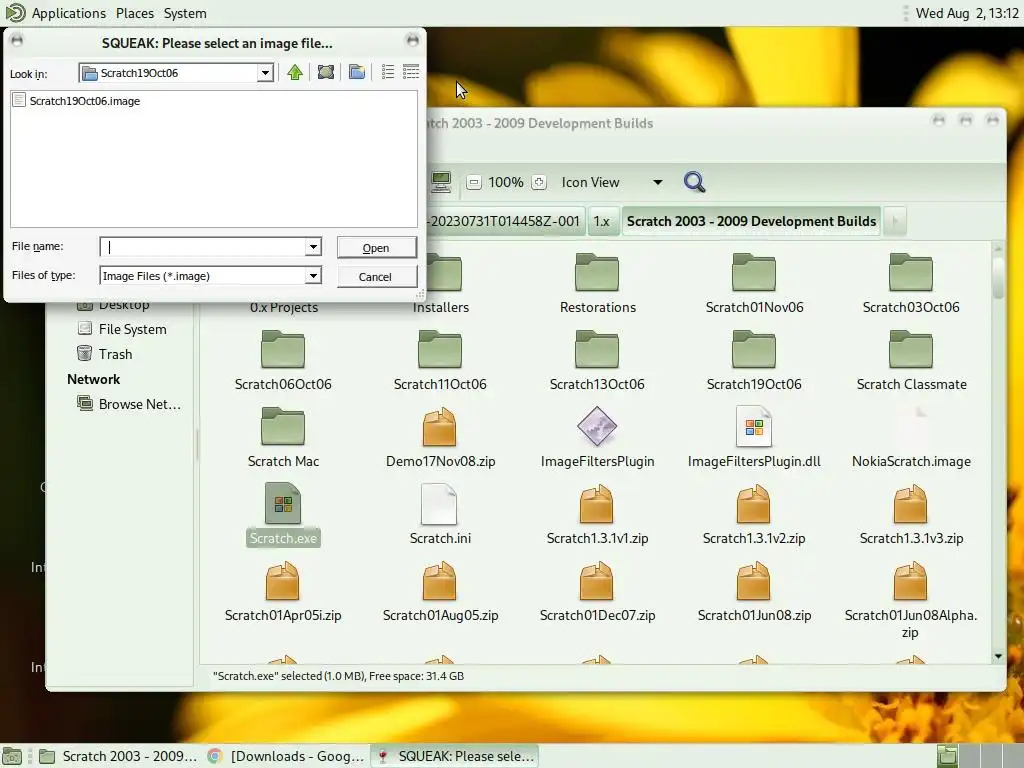Select the Scratch06Oct06 folder
The width and height of the screenshot is (1024, 768).
pyautogui.click(x=283, y=361)
